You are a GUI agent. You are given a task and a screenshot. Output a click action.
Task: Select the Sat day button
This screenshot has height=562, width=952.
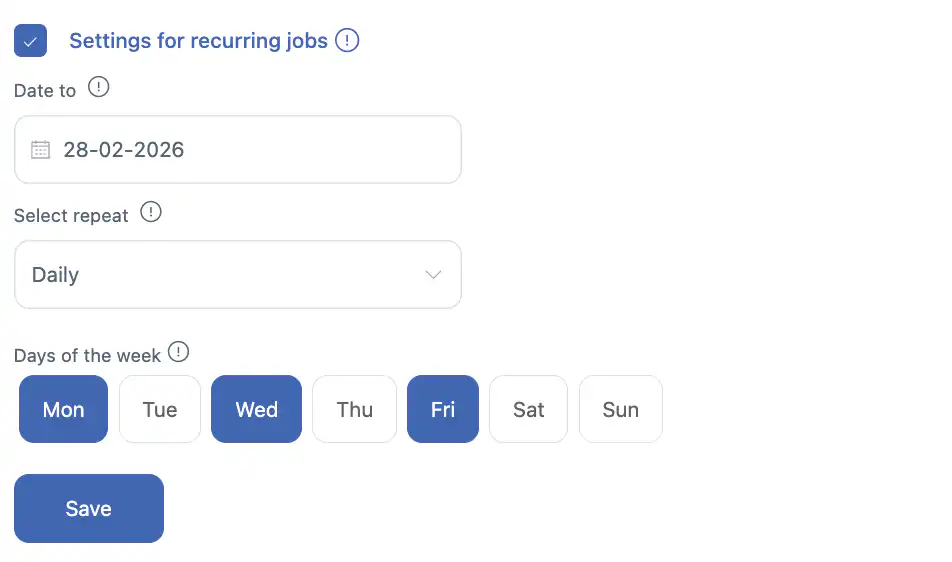coord(528,409)
